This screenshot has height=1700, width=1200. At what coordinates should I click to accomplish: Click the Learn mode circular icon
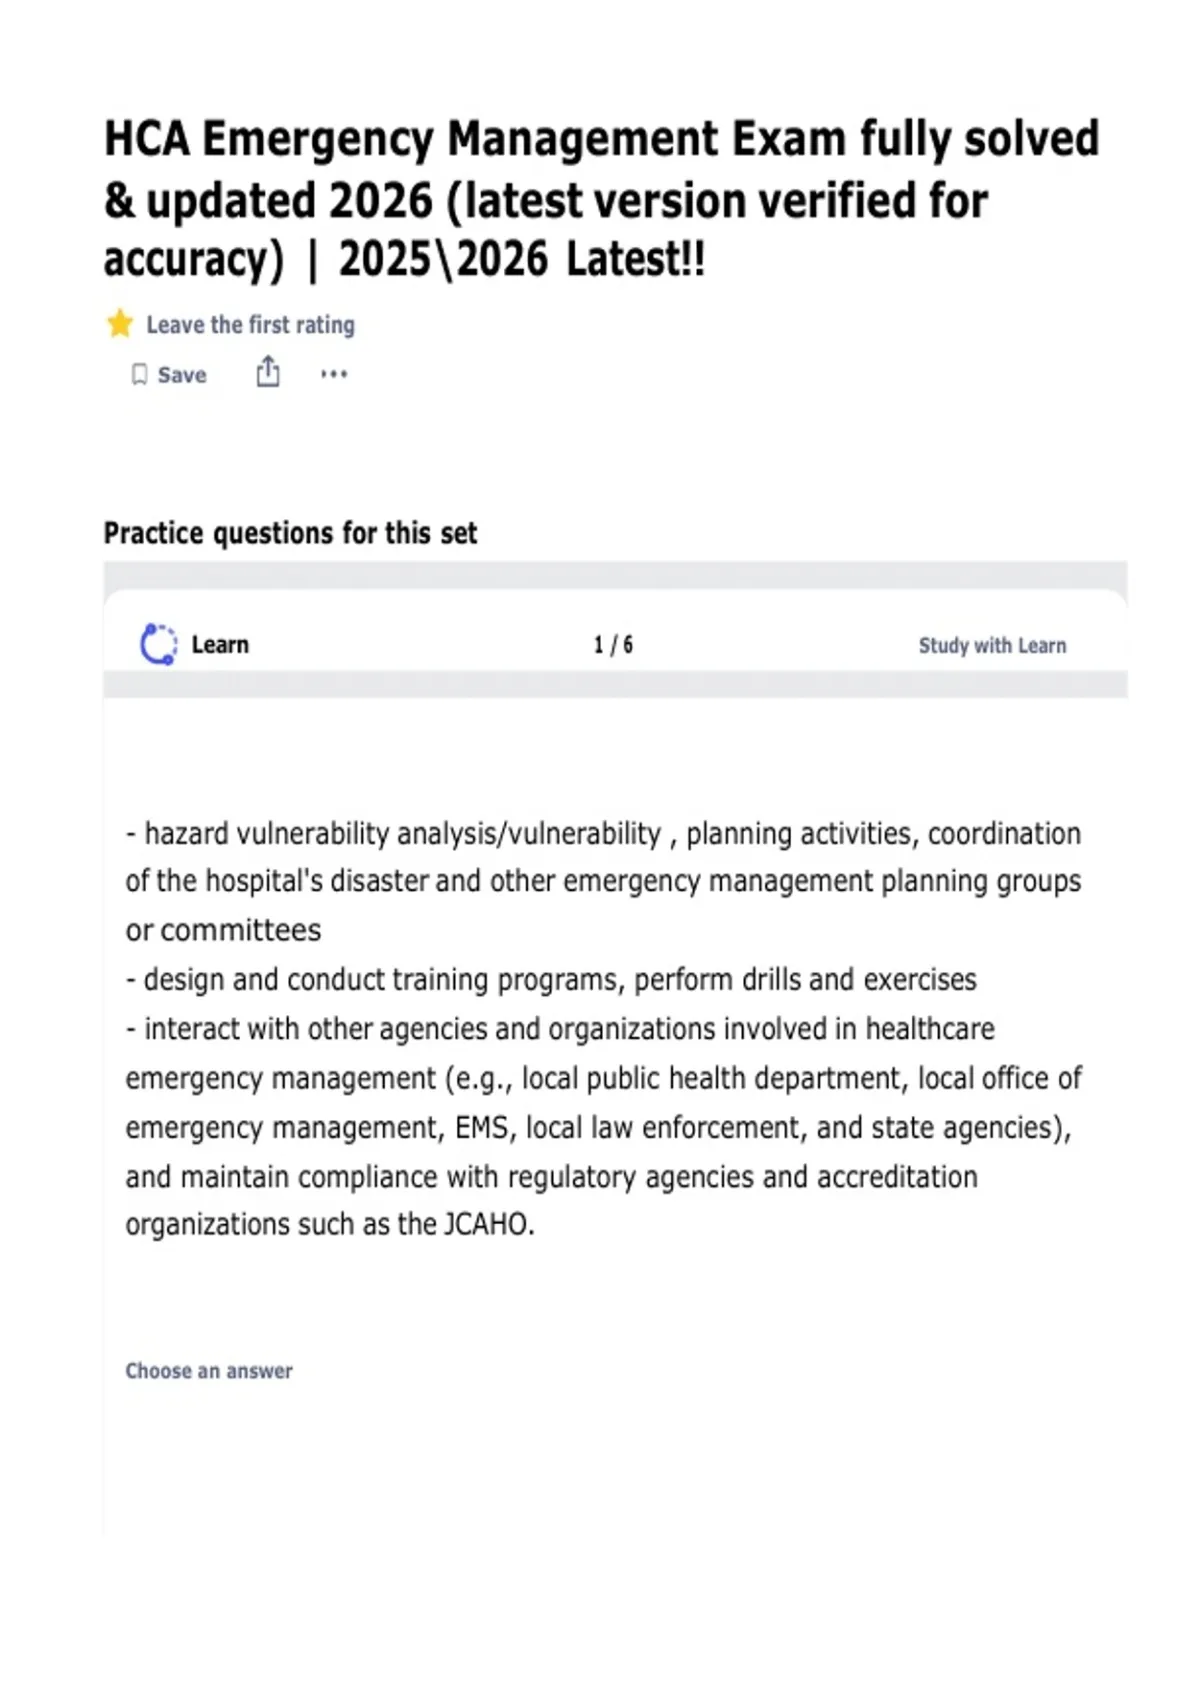pos(158,644)
